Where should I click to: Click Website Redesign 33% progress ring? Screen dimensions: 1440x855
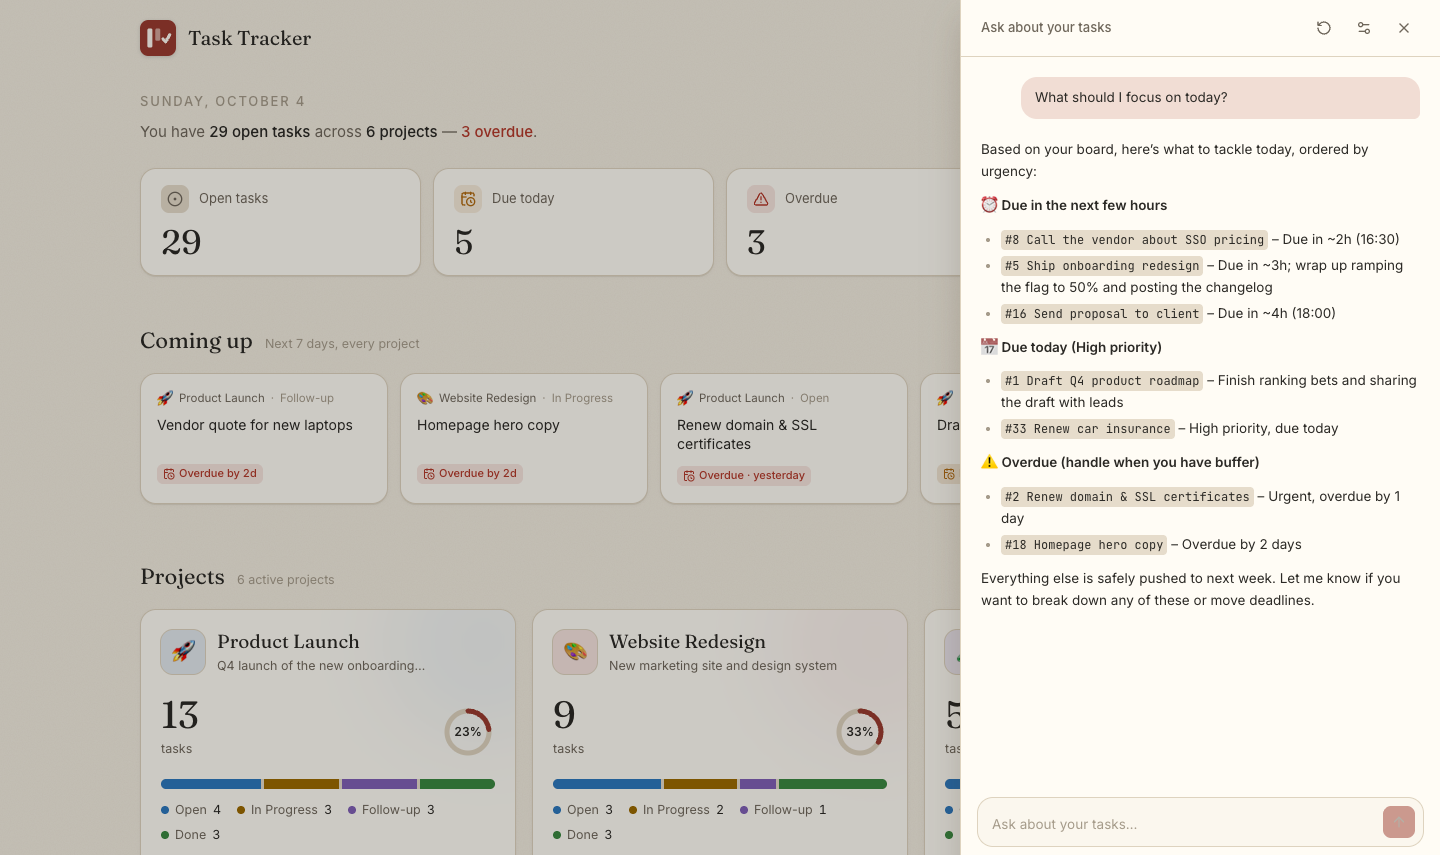pos(860,732)
